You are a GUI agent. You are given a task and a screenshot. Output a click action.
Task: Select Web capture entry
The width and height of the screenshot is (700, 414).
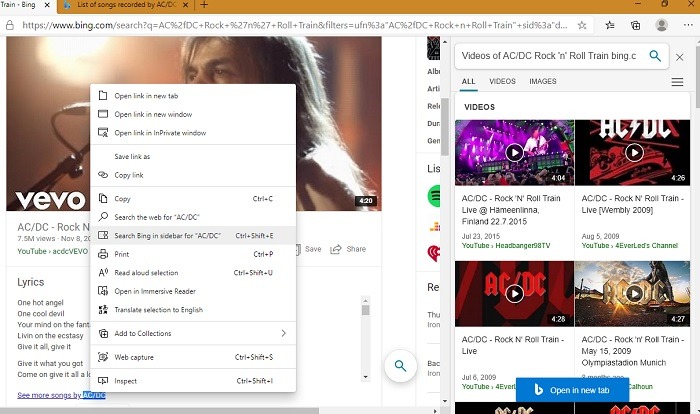pyautogui.click(x=193, y=357)
